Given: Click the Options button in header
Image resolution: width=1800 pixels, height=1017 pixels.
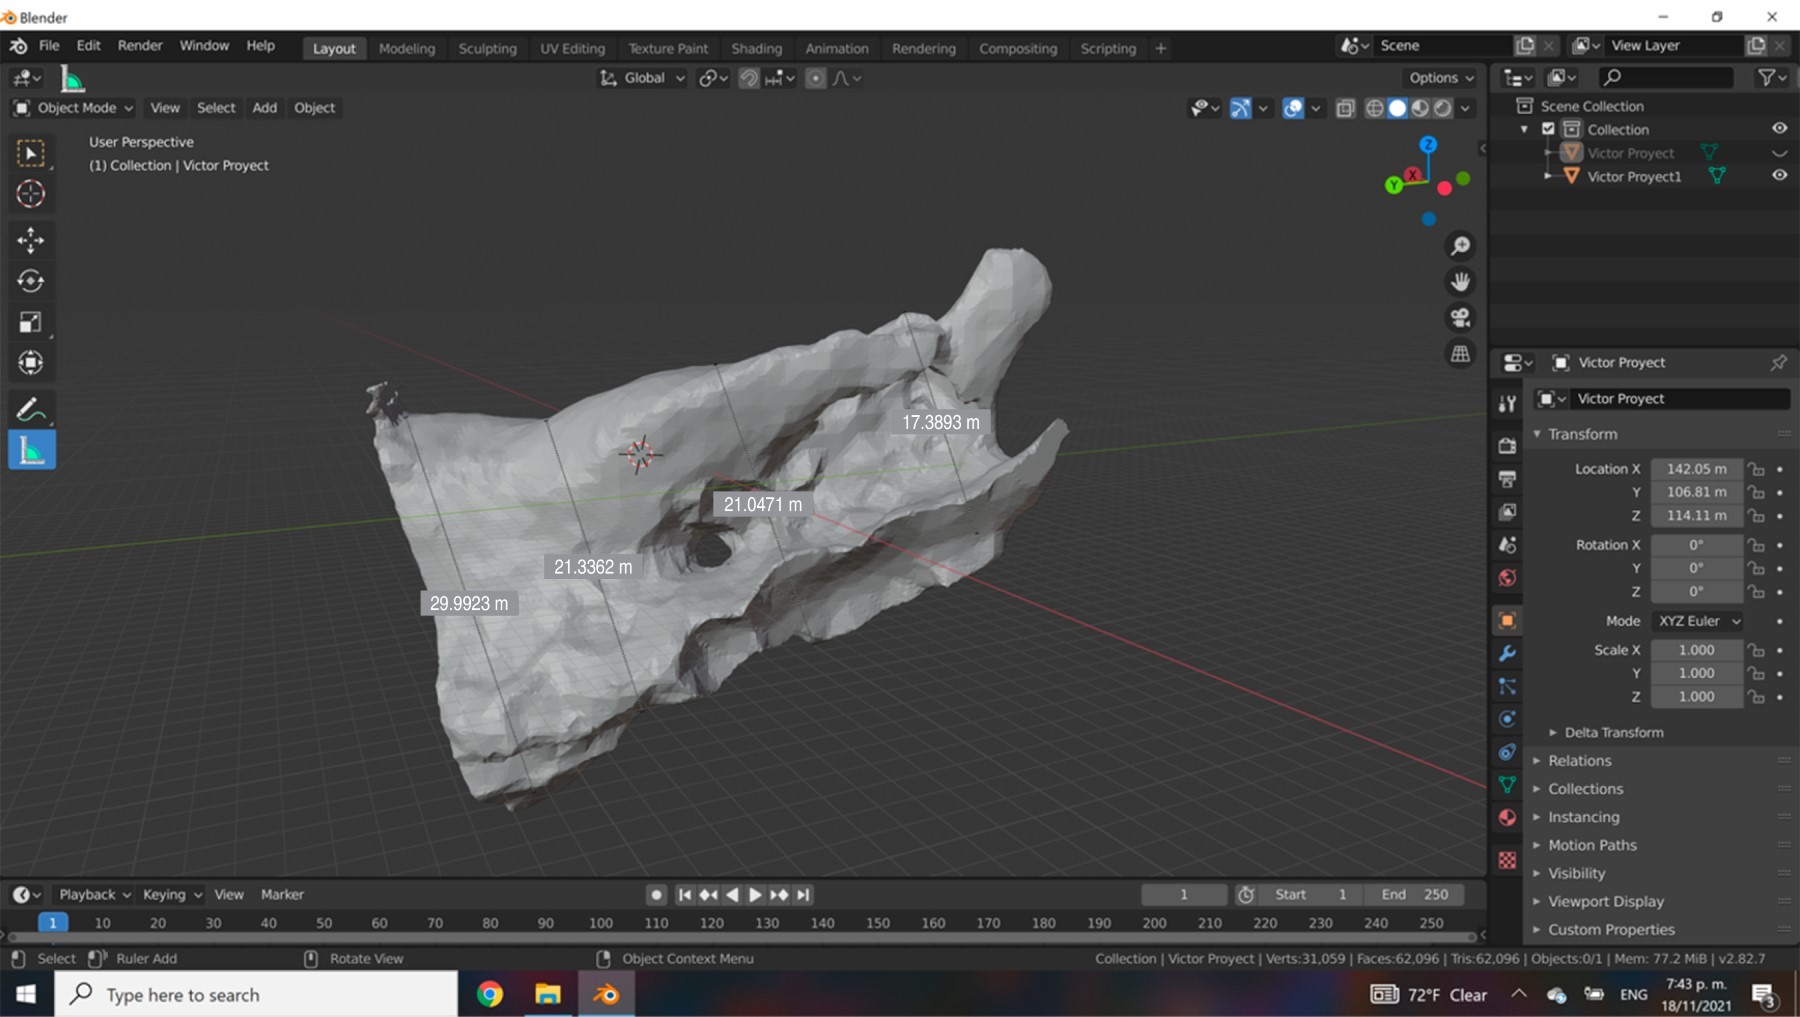Looking at the screenshot, I should point(1441,78).
